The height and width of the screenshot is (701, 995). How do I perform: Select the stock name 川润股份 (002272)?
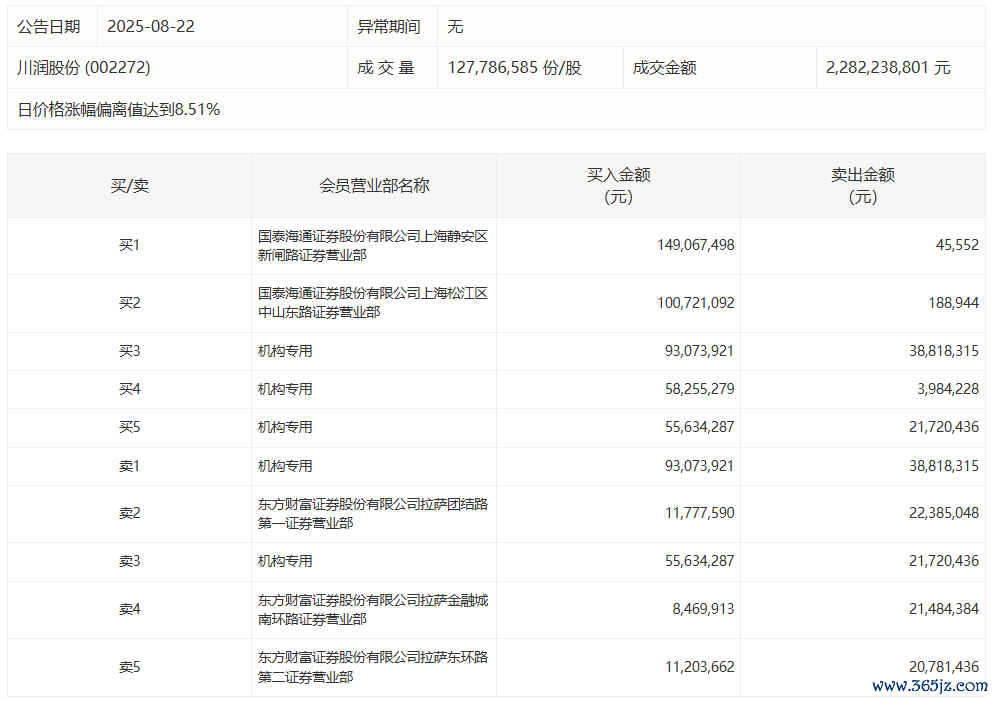[x=84, y=67]
